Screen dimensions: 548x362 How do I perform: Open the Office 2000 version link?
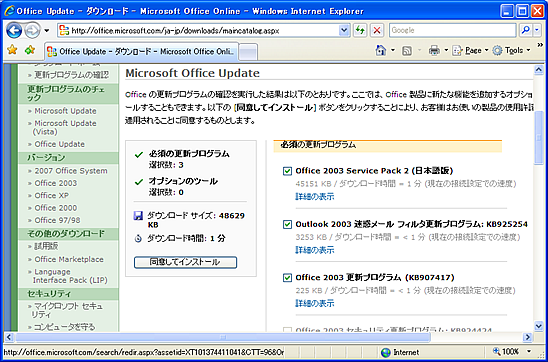pos(56,208)
